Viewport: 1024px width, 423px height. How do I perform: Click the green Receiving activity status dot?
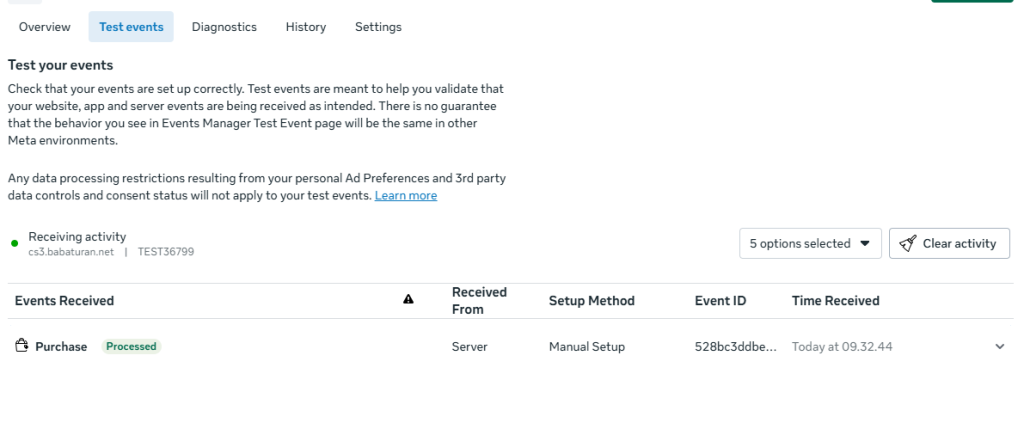pos(15,243)
